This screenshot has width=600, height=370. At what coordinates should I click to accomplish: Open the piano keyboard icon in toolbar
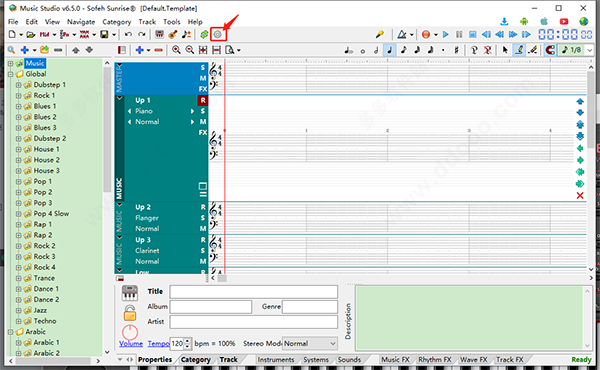pyautogui.click(x=160, y=34)
